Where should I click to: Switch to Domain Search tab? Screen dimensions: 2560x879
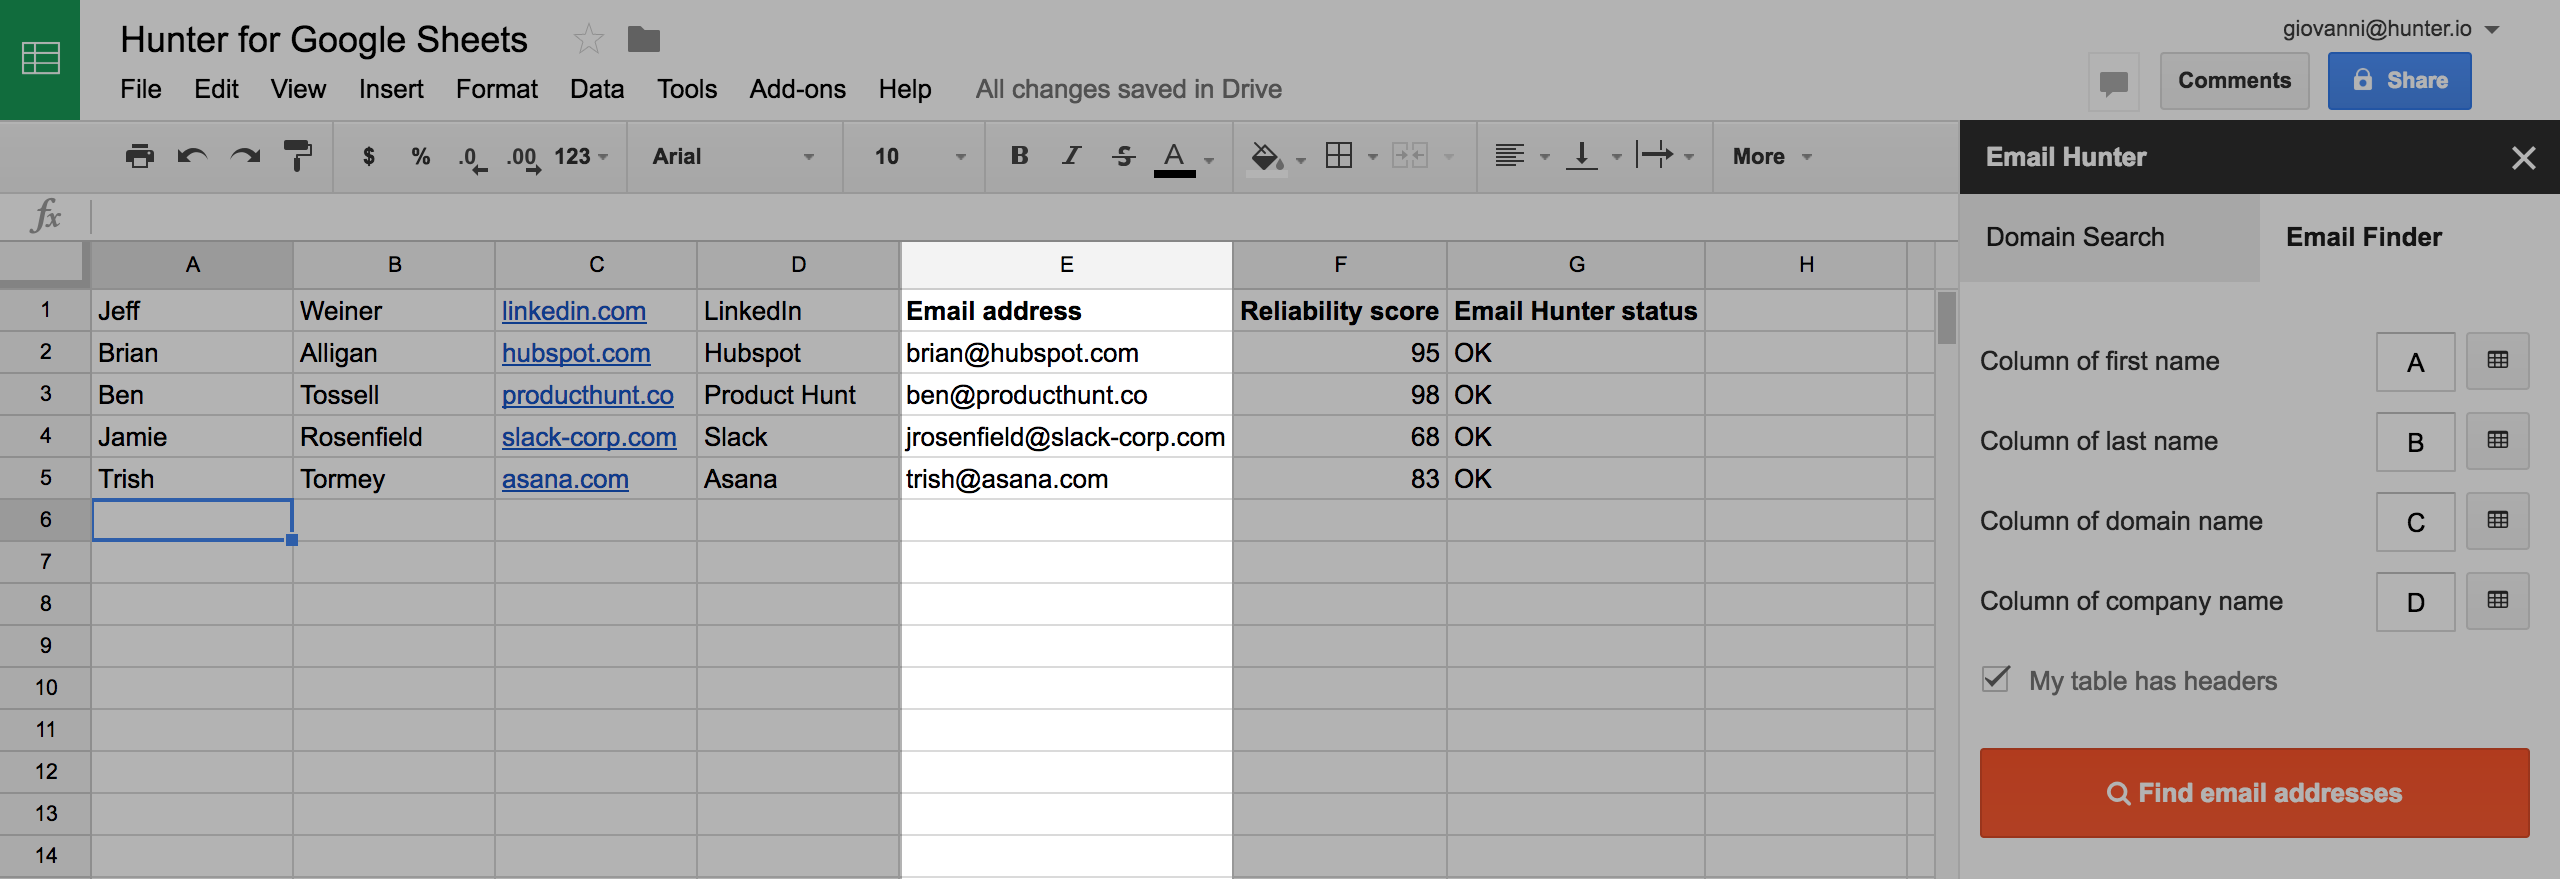coord(2109,238)
